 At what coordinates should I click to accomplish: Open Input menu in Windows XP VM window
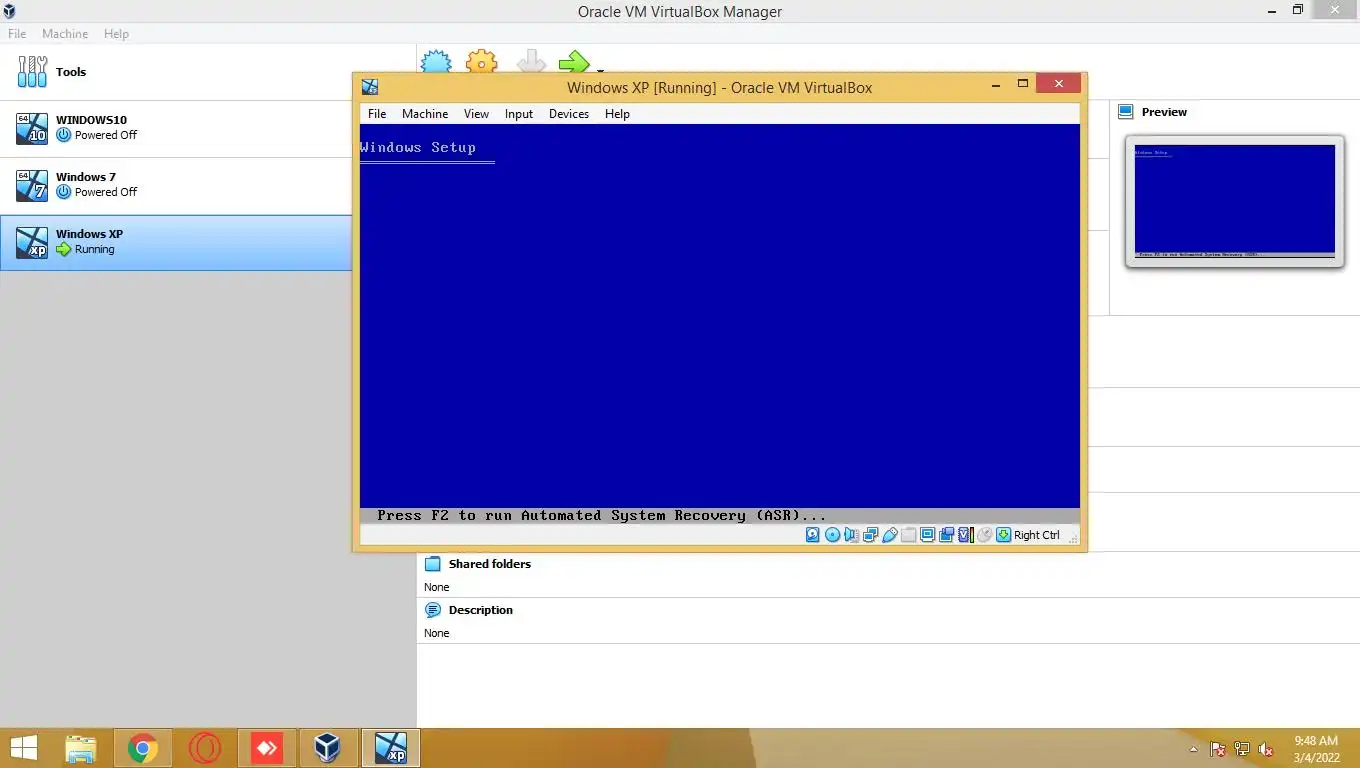[519, 114]
